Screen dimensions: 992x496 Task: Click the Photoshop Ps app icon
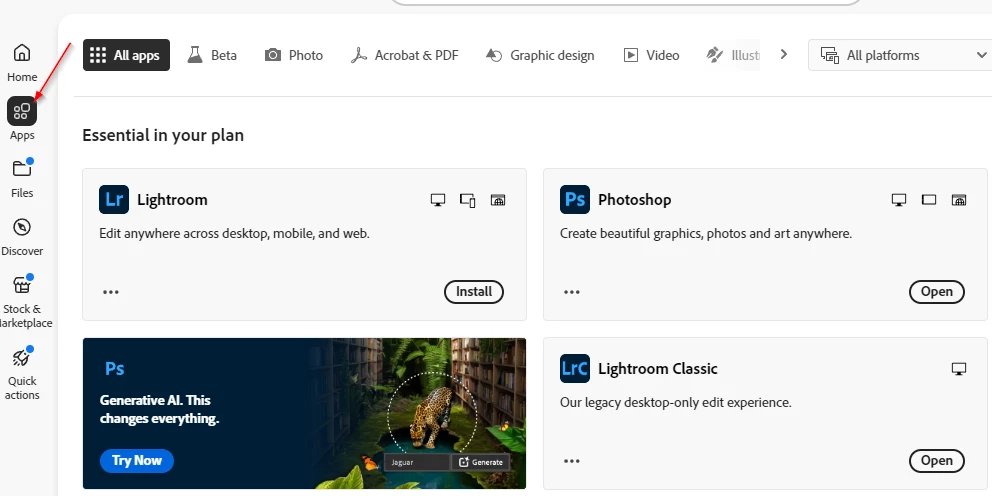pos(574,200)
